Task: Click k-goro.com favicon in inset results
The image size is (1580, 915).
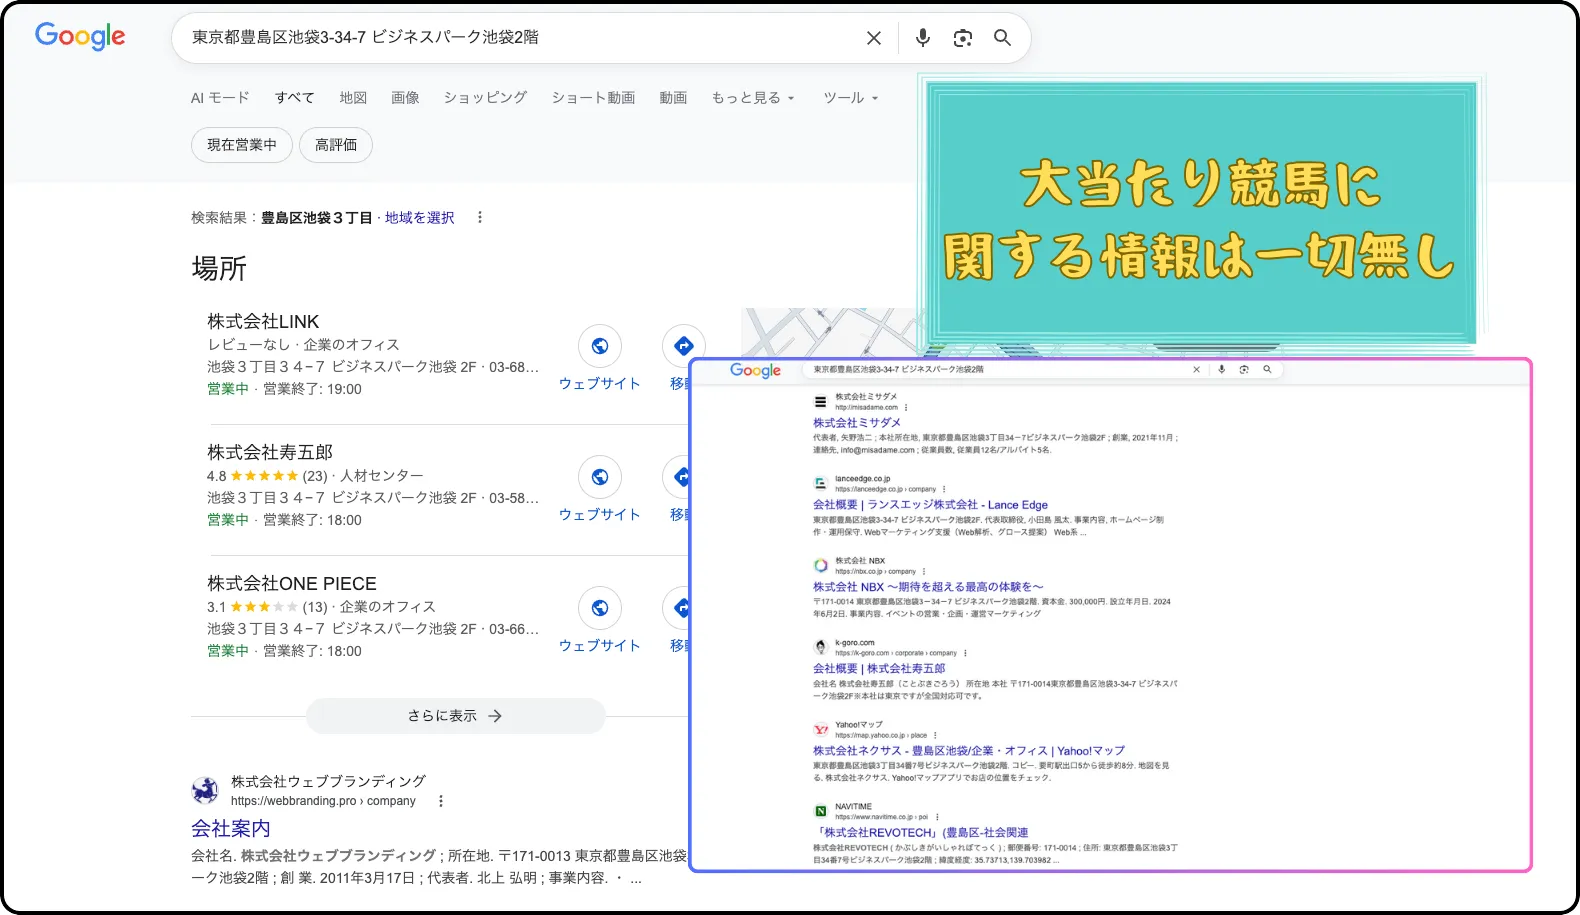Action: 821,648
